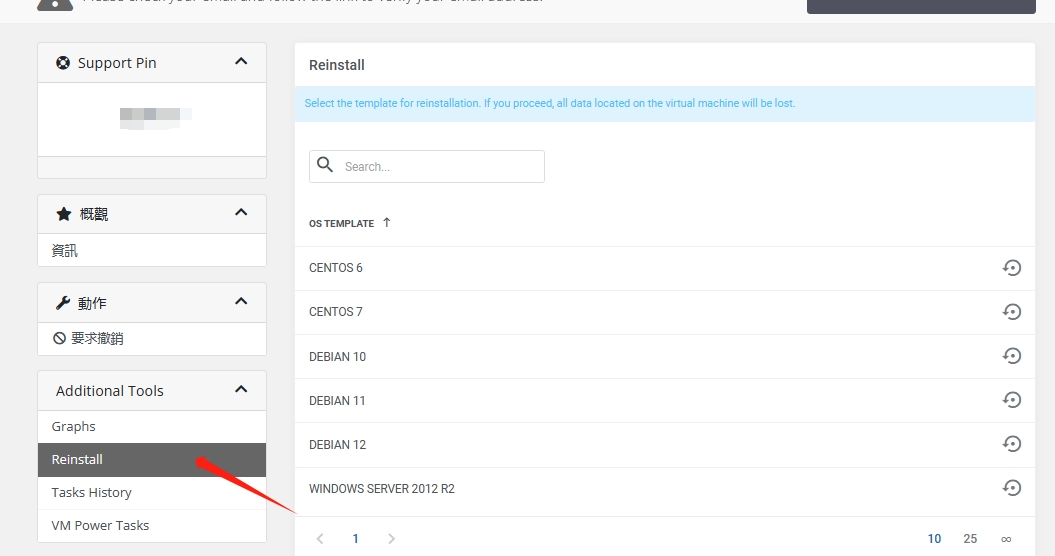Show 25 items per page
The width and height of the screenshot is (1055, 556).
coord(970,539)
